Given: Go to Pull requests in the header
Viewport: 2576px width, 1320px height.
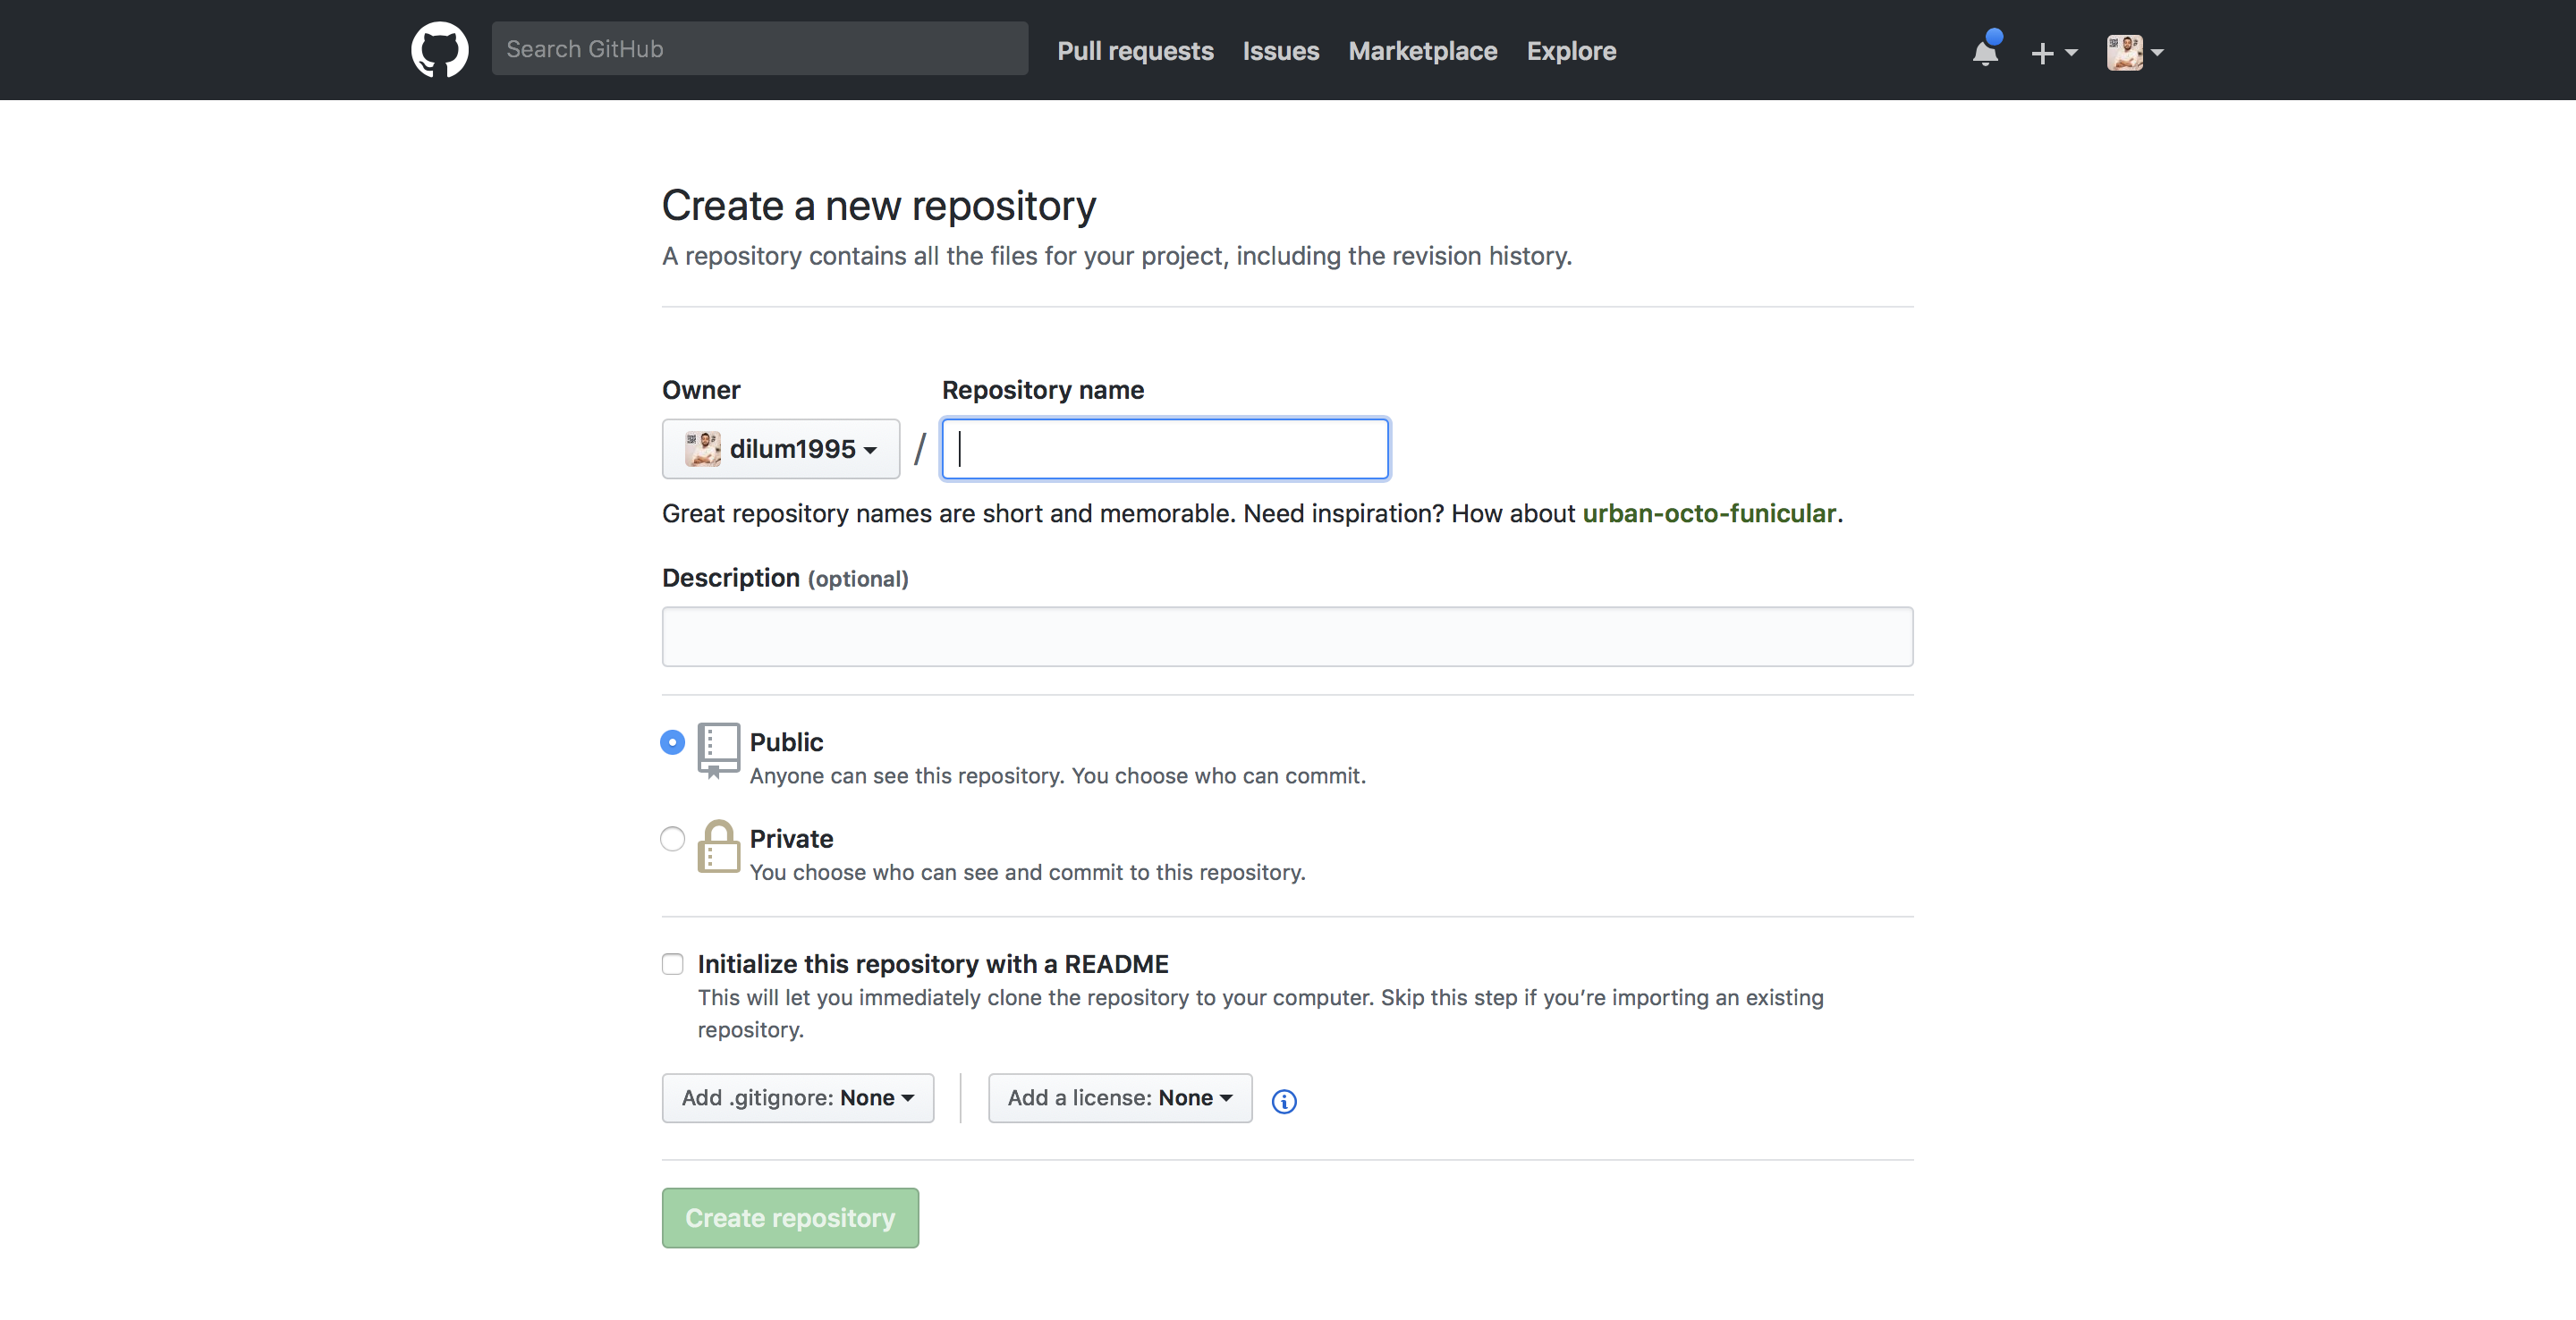Looking at the screenshot, I should coord(1135,51).
